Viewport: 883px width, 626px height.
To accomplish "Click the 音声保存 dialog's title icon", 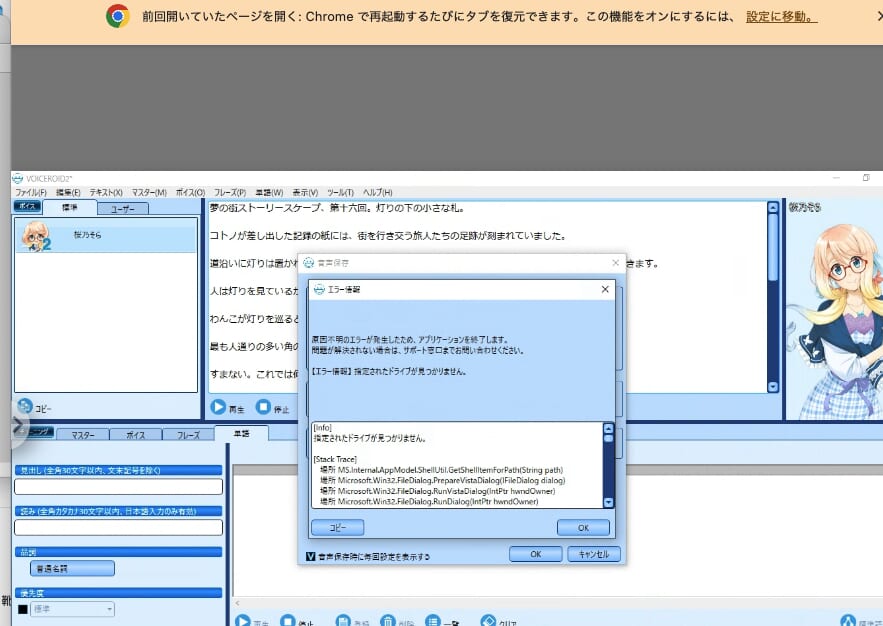I will [x=309, y=262].
